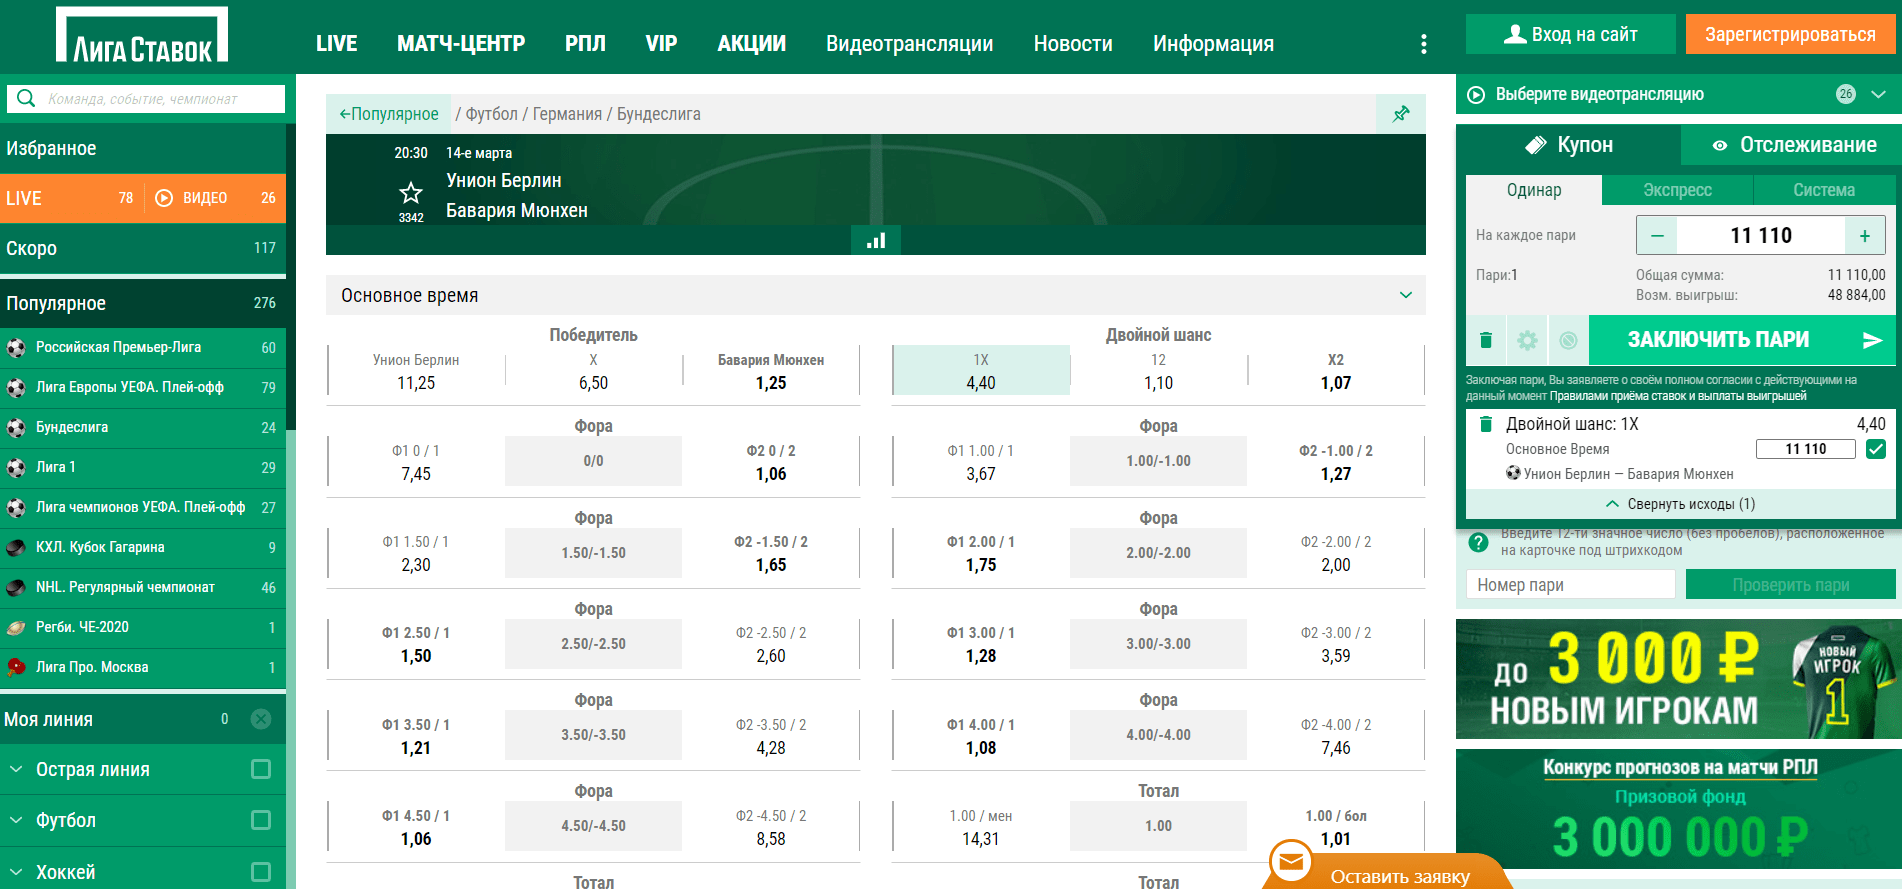Select the Одинар coupon tab

(1534, 190)
